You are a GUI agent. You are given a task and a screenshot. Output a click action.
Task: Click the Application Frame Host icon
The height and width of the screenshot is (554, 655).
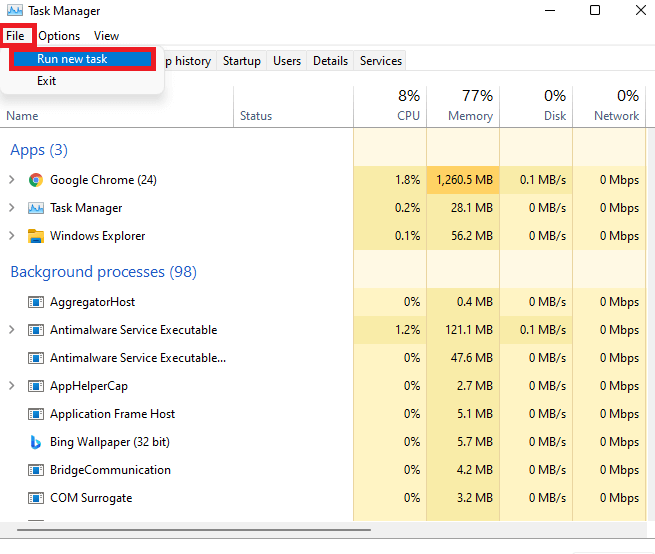[36, 414]
